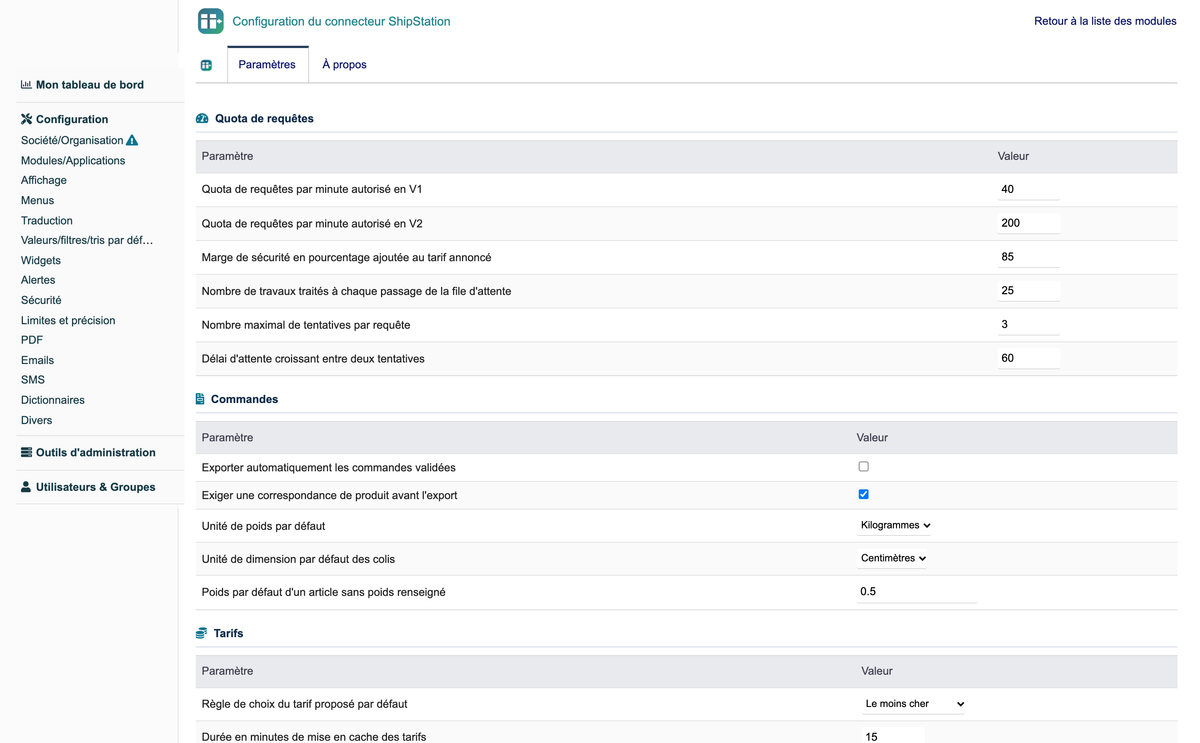
Task: Click the V1 requests per minute quota field
Action: [1028, 189]
